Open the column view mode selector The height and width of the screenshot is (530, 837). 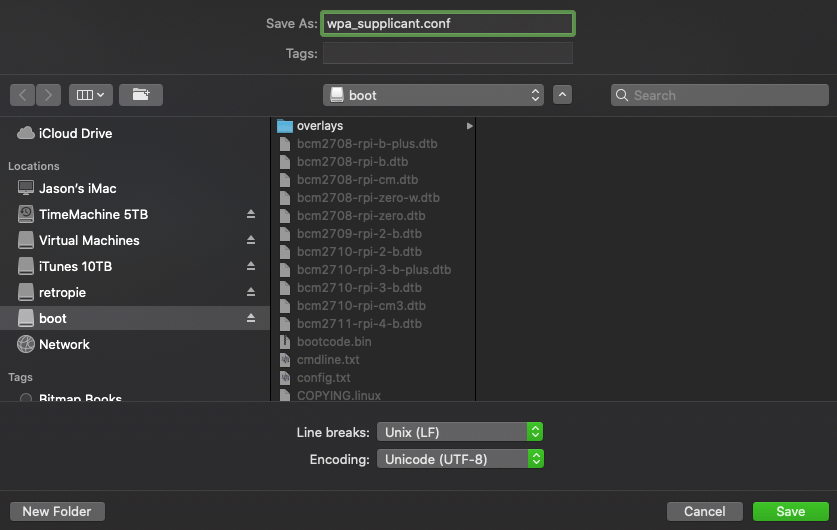[90, 95]
